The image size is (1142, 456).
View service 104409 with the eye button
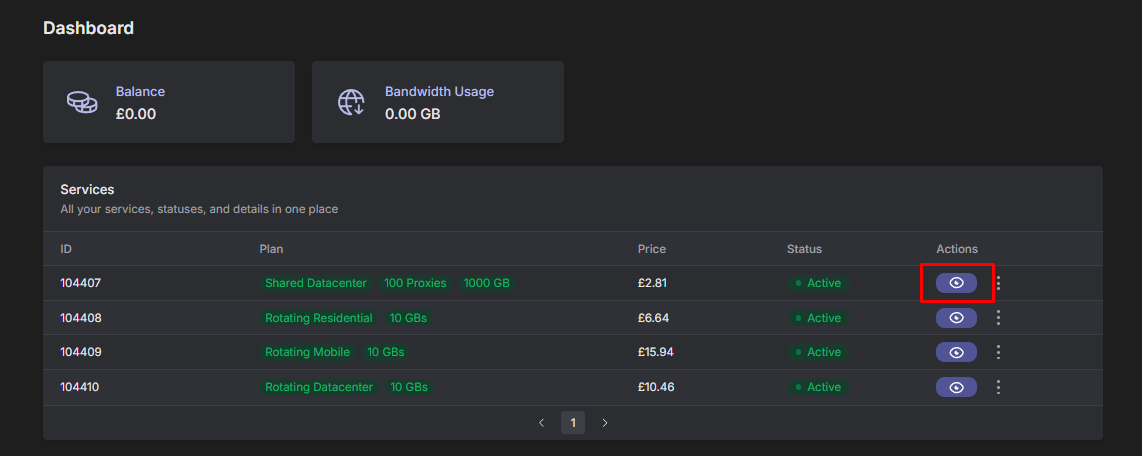pos(956,352)
